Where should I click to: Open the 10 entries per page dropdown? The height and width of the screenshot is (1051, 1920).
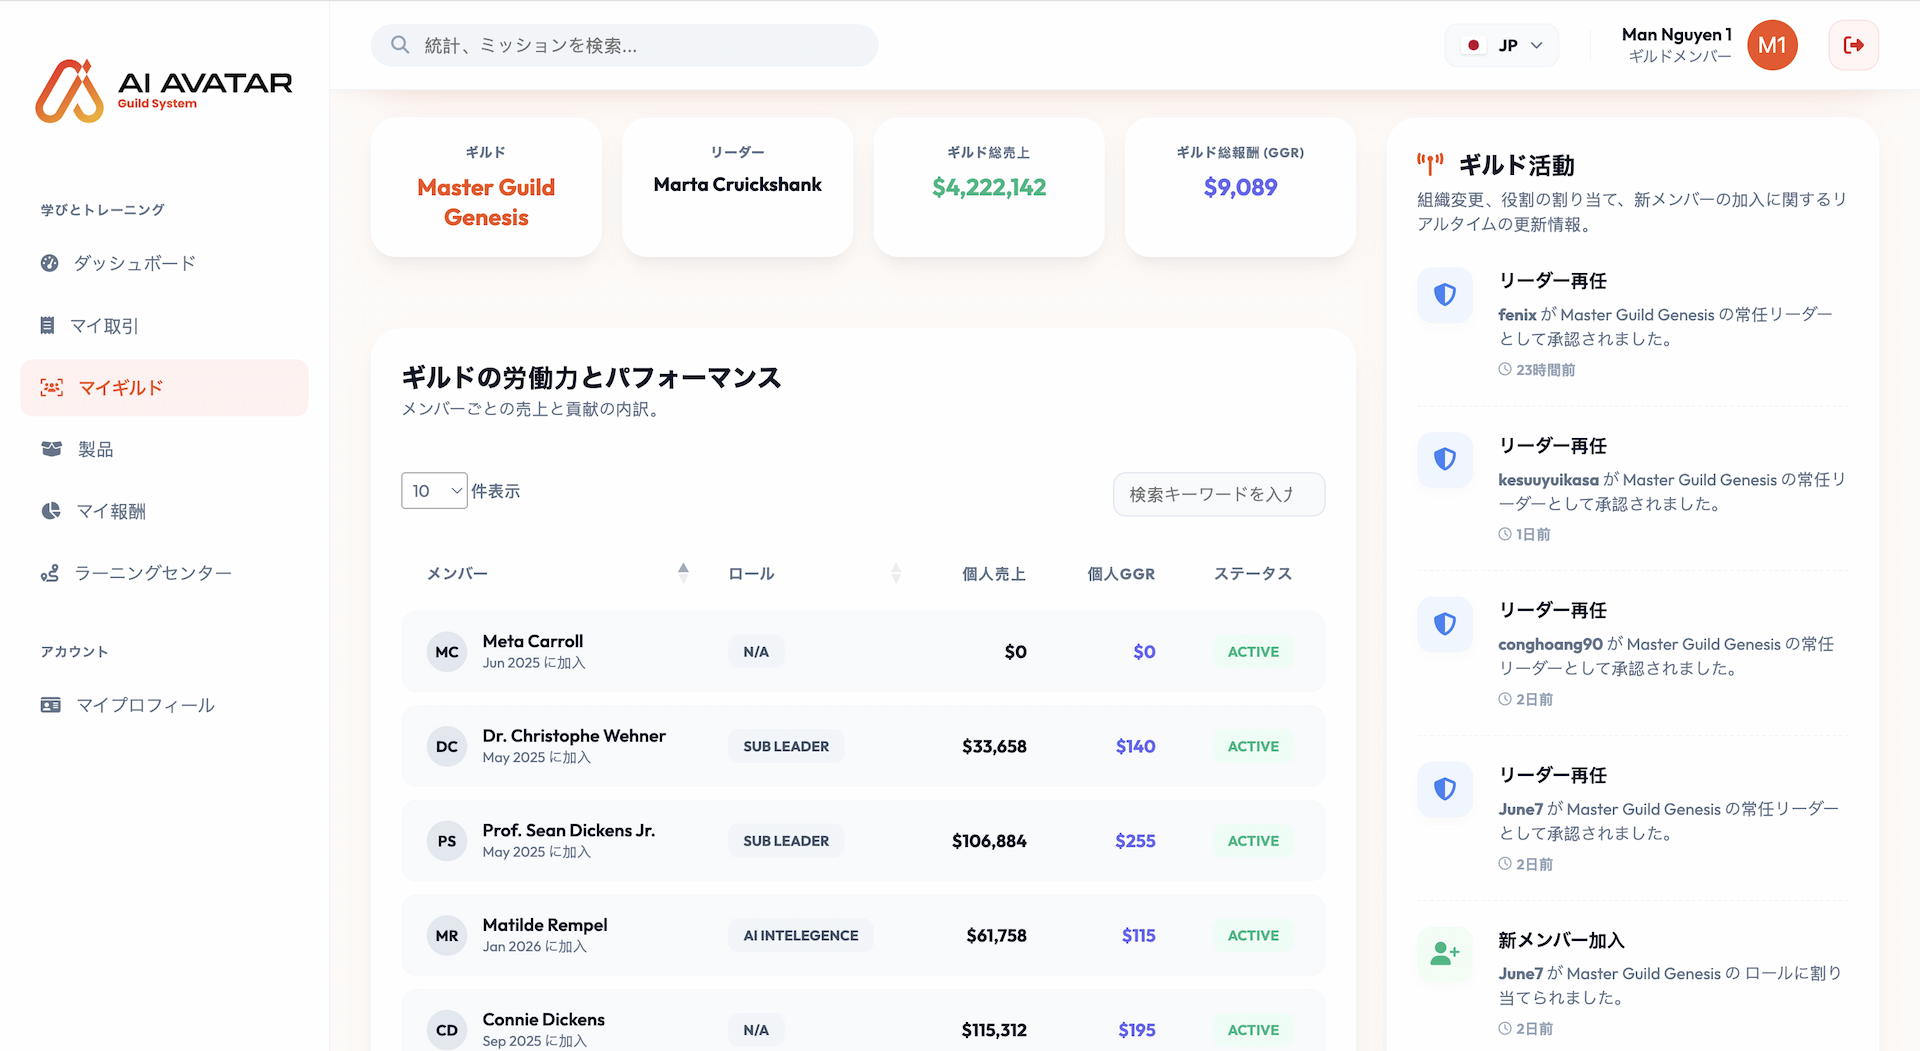pos(434,491)
